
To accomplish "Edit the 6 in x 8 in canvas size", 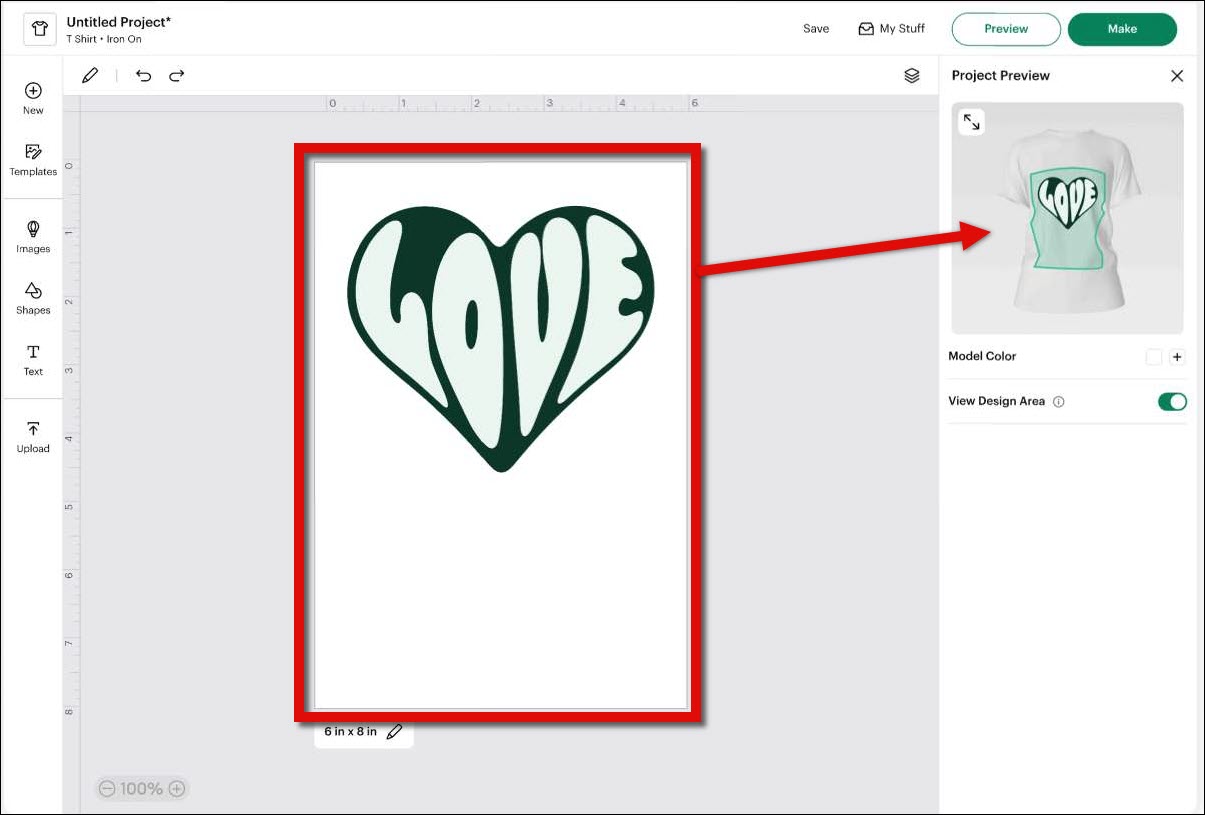I will tap(394, 731).
